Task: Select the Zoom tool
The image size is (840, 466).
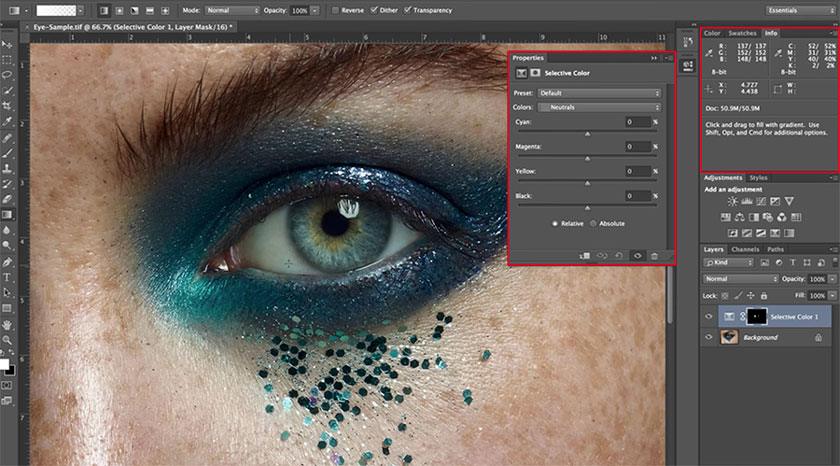Action: (8, 340)
